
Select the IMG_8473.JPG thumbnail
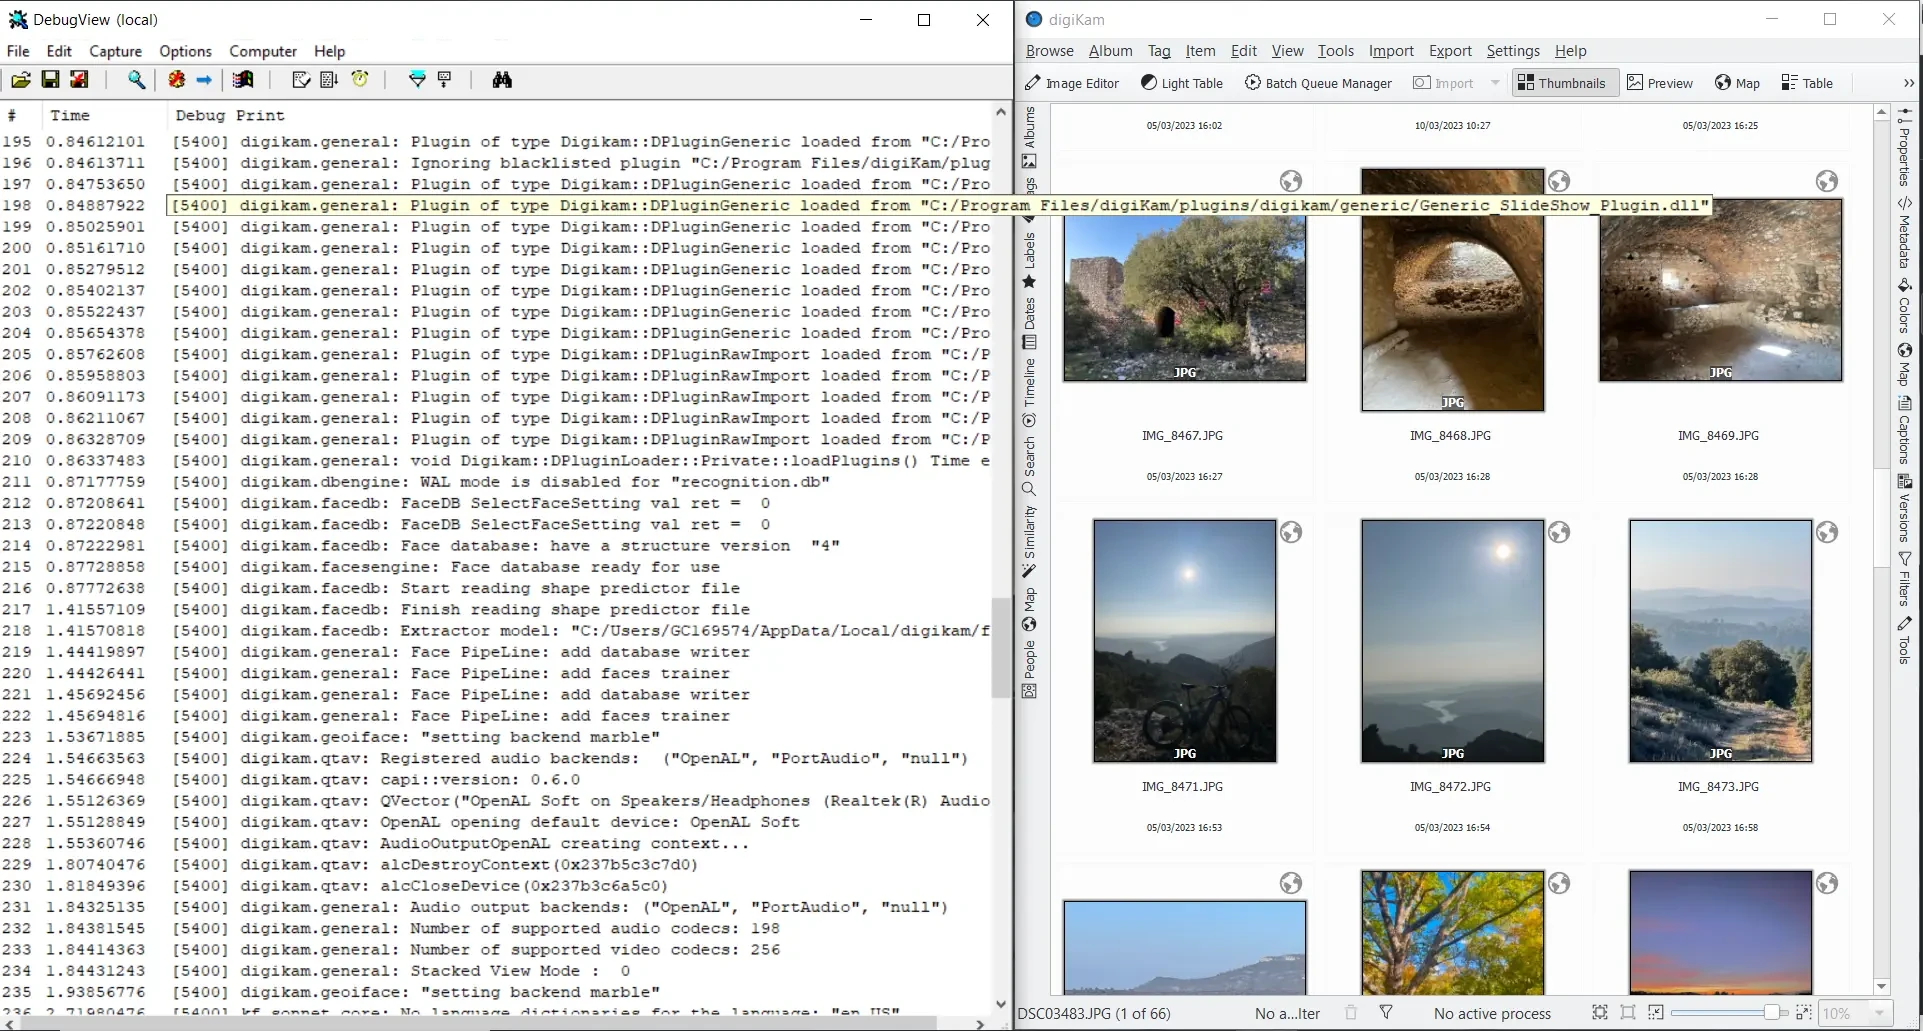click(1720, 641)
